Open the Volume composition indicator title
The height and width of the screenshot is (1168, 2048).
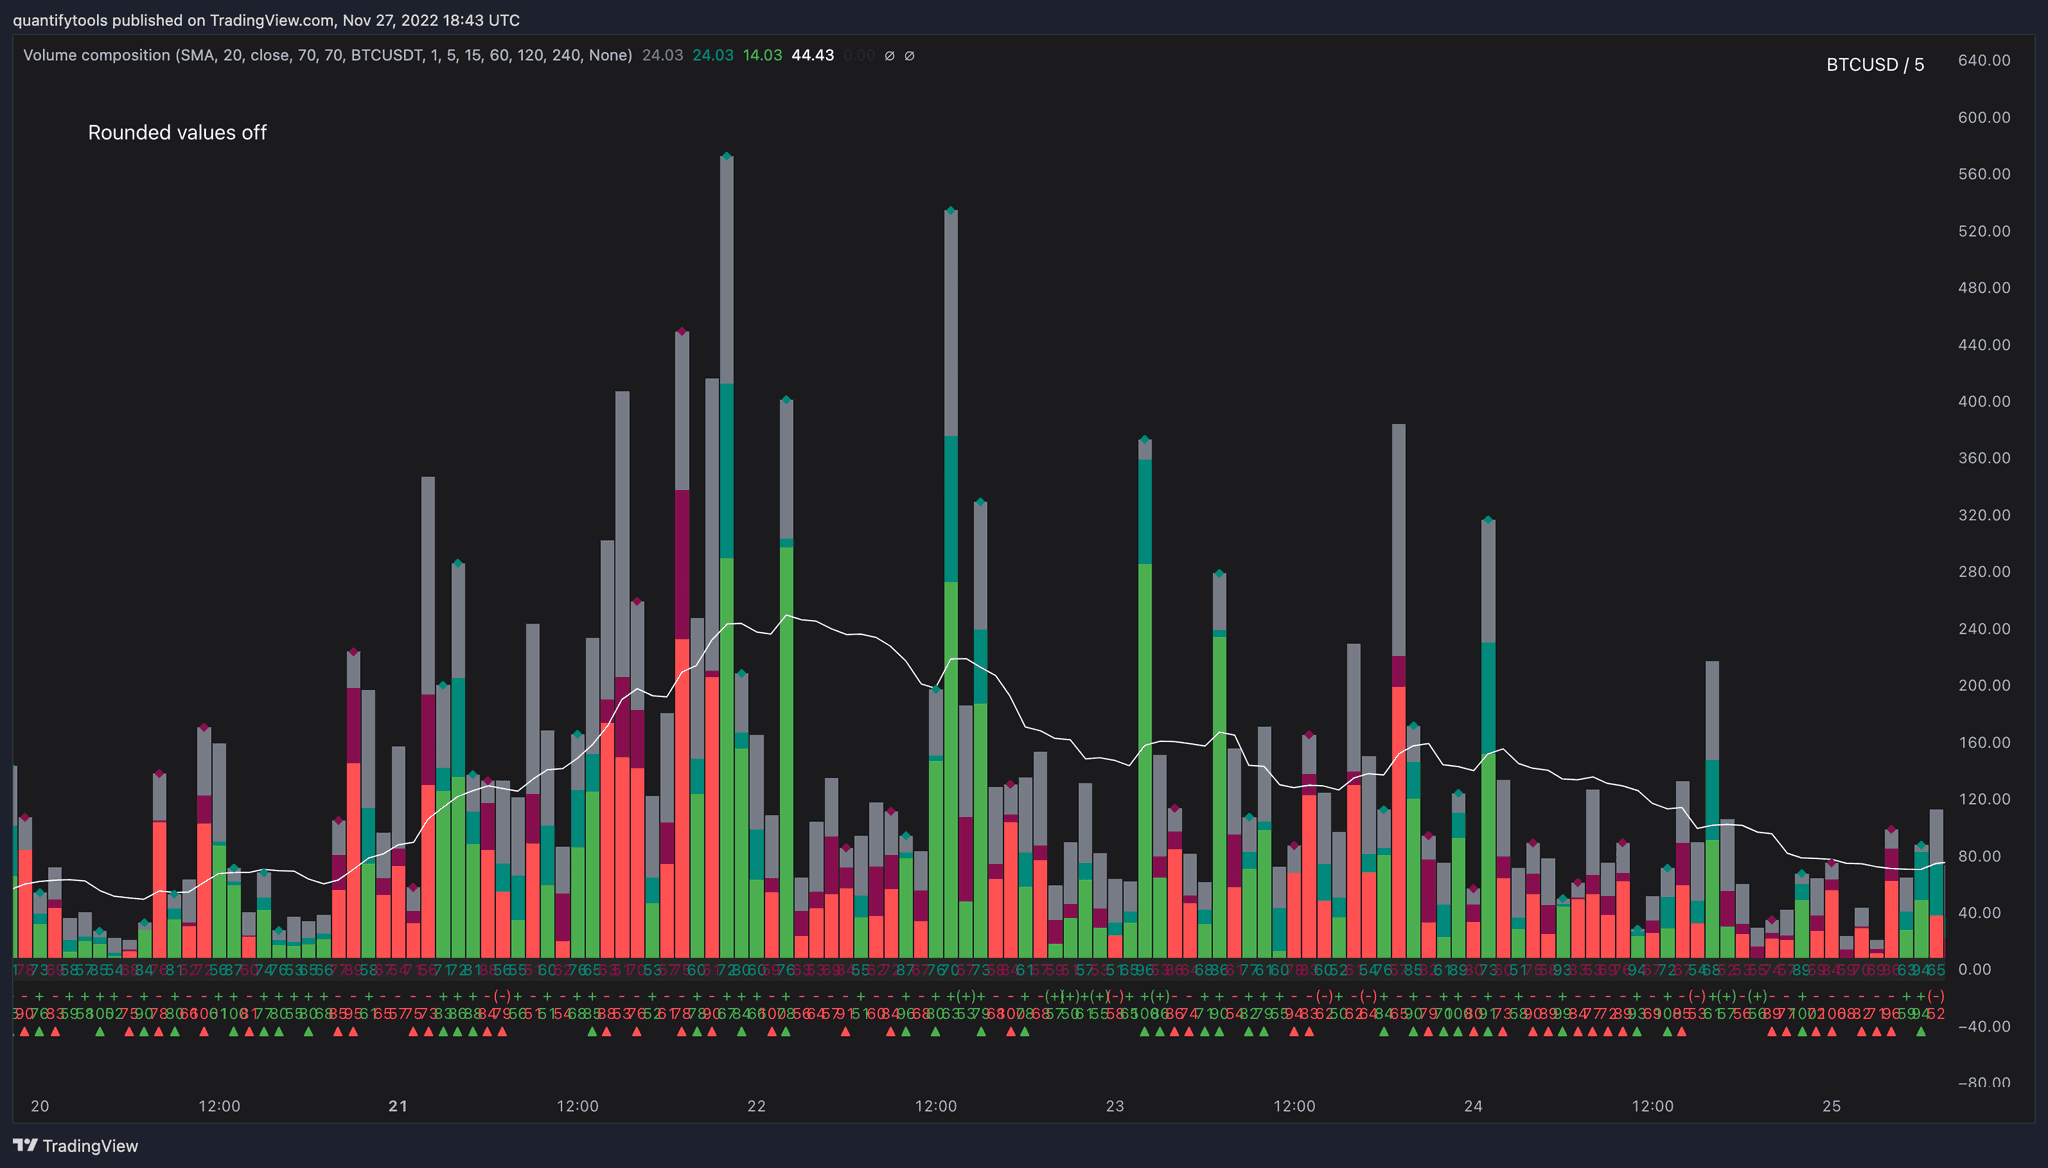pyautogui.click(x=97, y=56)
